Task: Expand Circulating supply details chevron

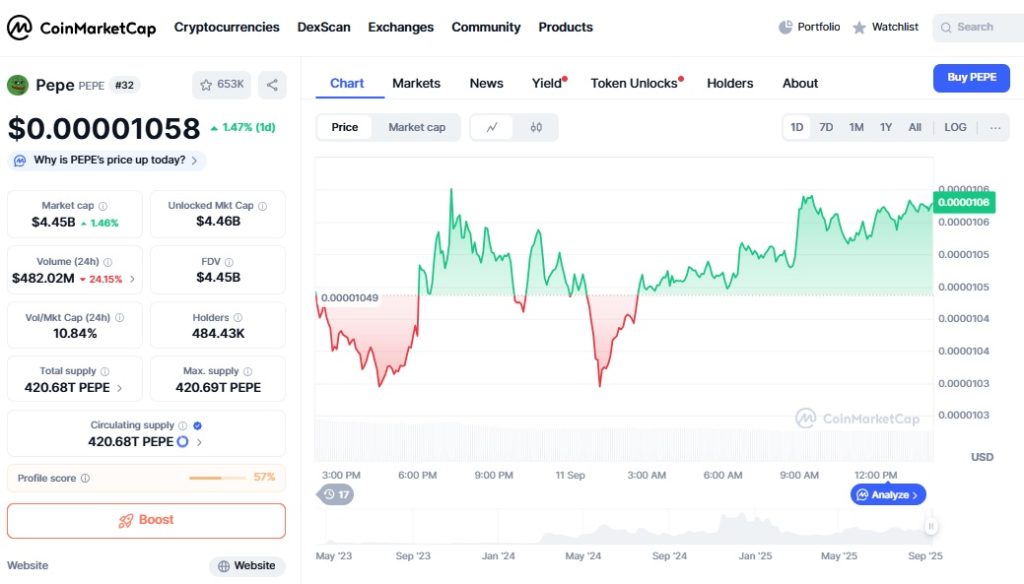Action: [199, 442]
